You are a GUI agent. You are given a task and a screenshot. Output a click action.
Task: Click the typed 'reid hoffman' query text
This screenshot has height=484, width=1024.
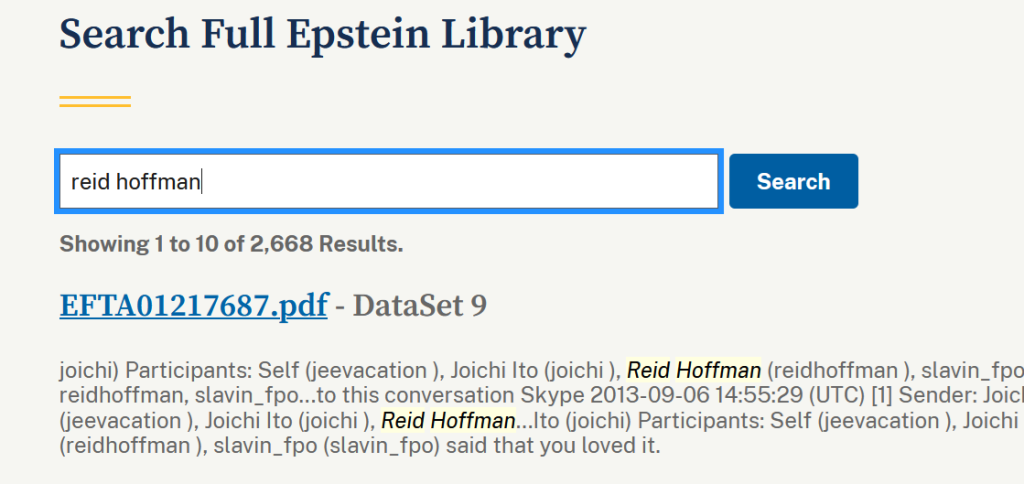pyautogui.click(x=135, y=182)
